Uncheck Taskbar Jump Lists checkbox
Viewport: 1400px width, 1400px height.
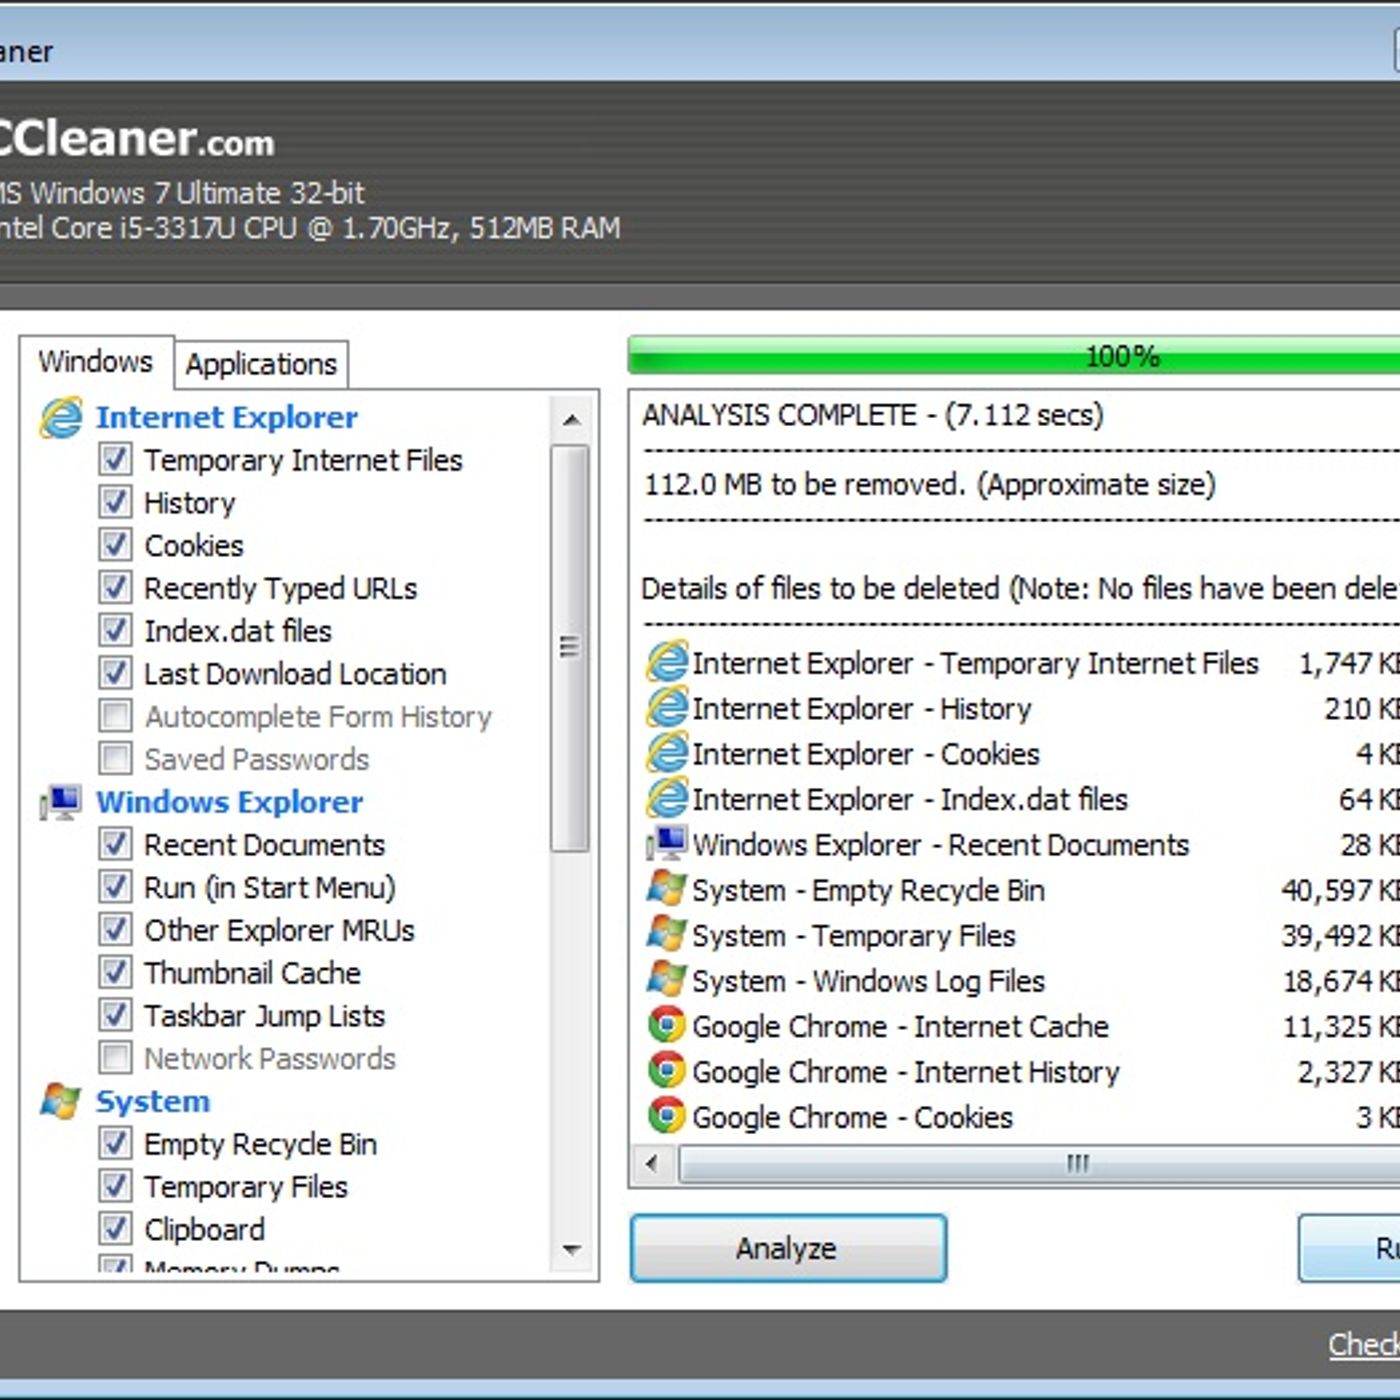115,1015
